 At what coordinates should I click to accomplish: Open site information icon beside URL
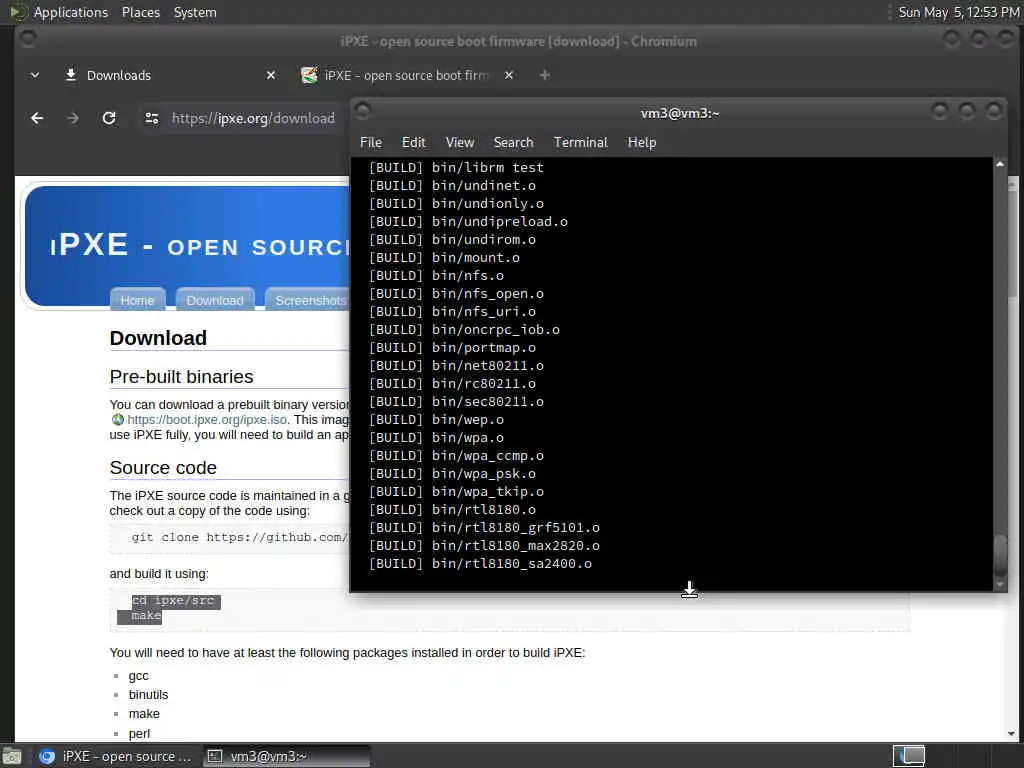[x=152, y=118]
